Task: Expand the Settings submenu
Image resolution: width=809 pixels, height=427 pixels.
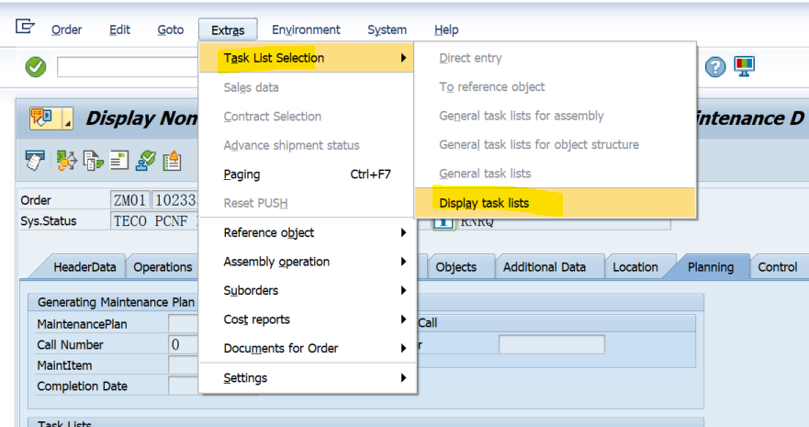Action: (306, 378)
